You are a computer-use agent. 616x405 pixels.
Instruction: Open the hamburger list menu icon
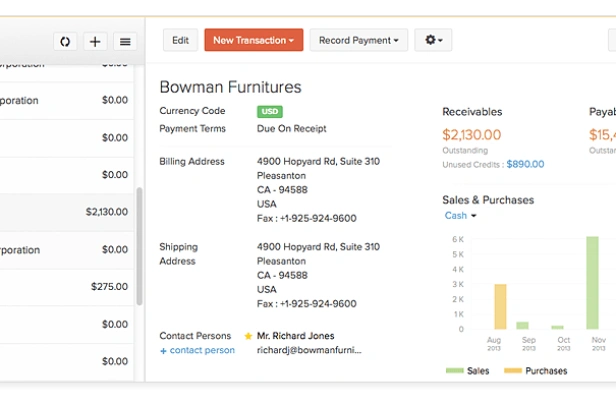[125, 41]
